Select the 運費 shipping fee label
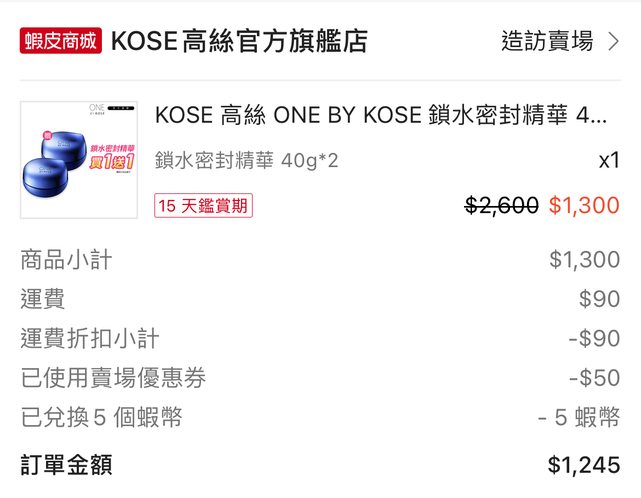 [x=43, y=299]
